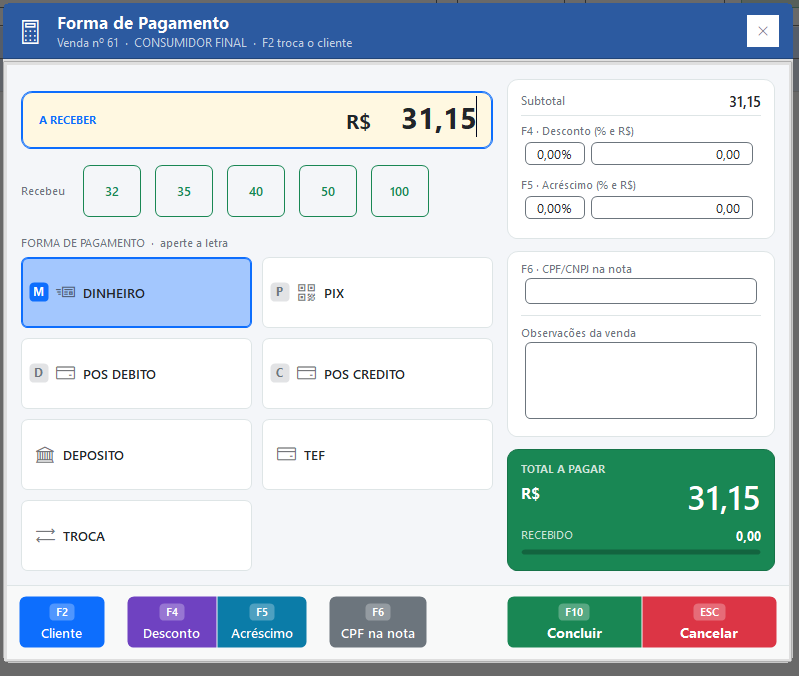
Task: Set received amount to 32
Action: (x=112, y=191)
